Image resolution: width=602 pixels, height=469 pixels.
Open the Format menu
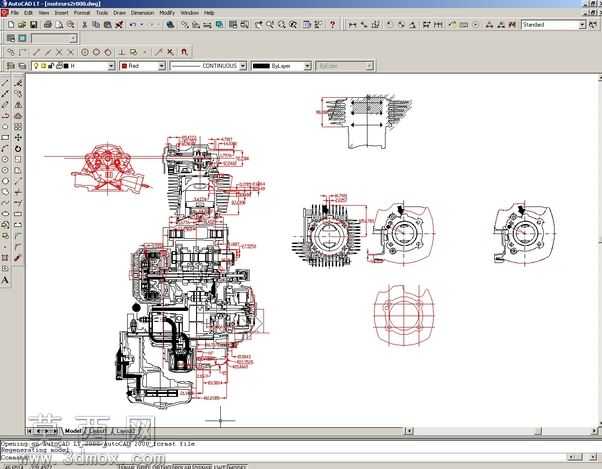(81, 13)
